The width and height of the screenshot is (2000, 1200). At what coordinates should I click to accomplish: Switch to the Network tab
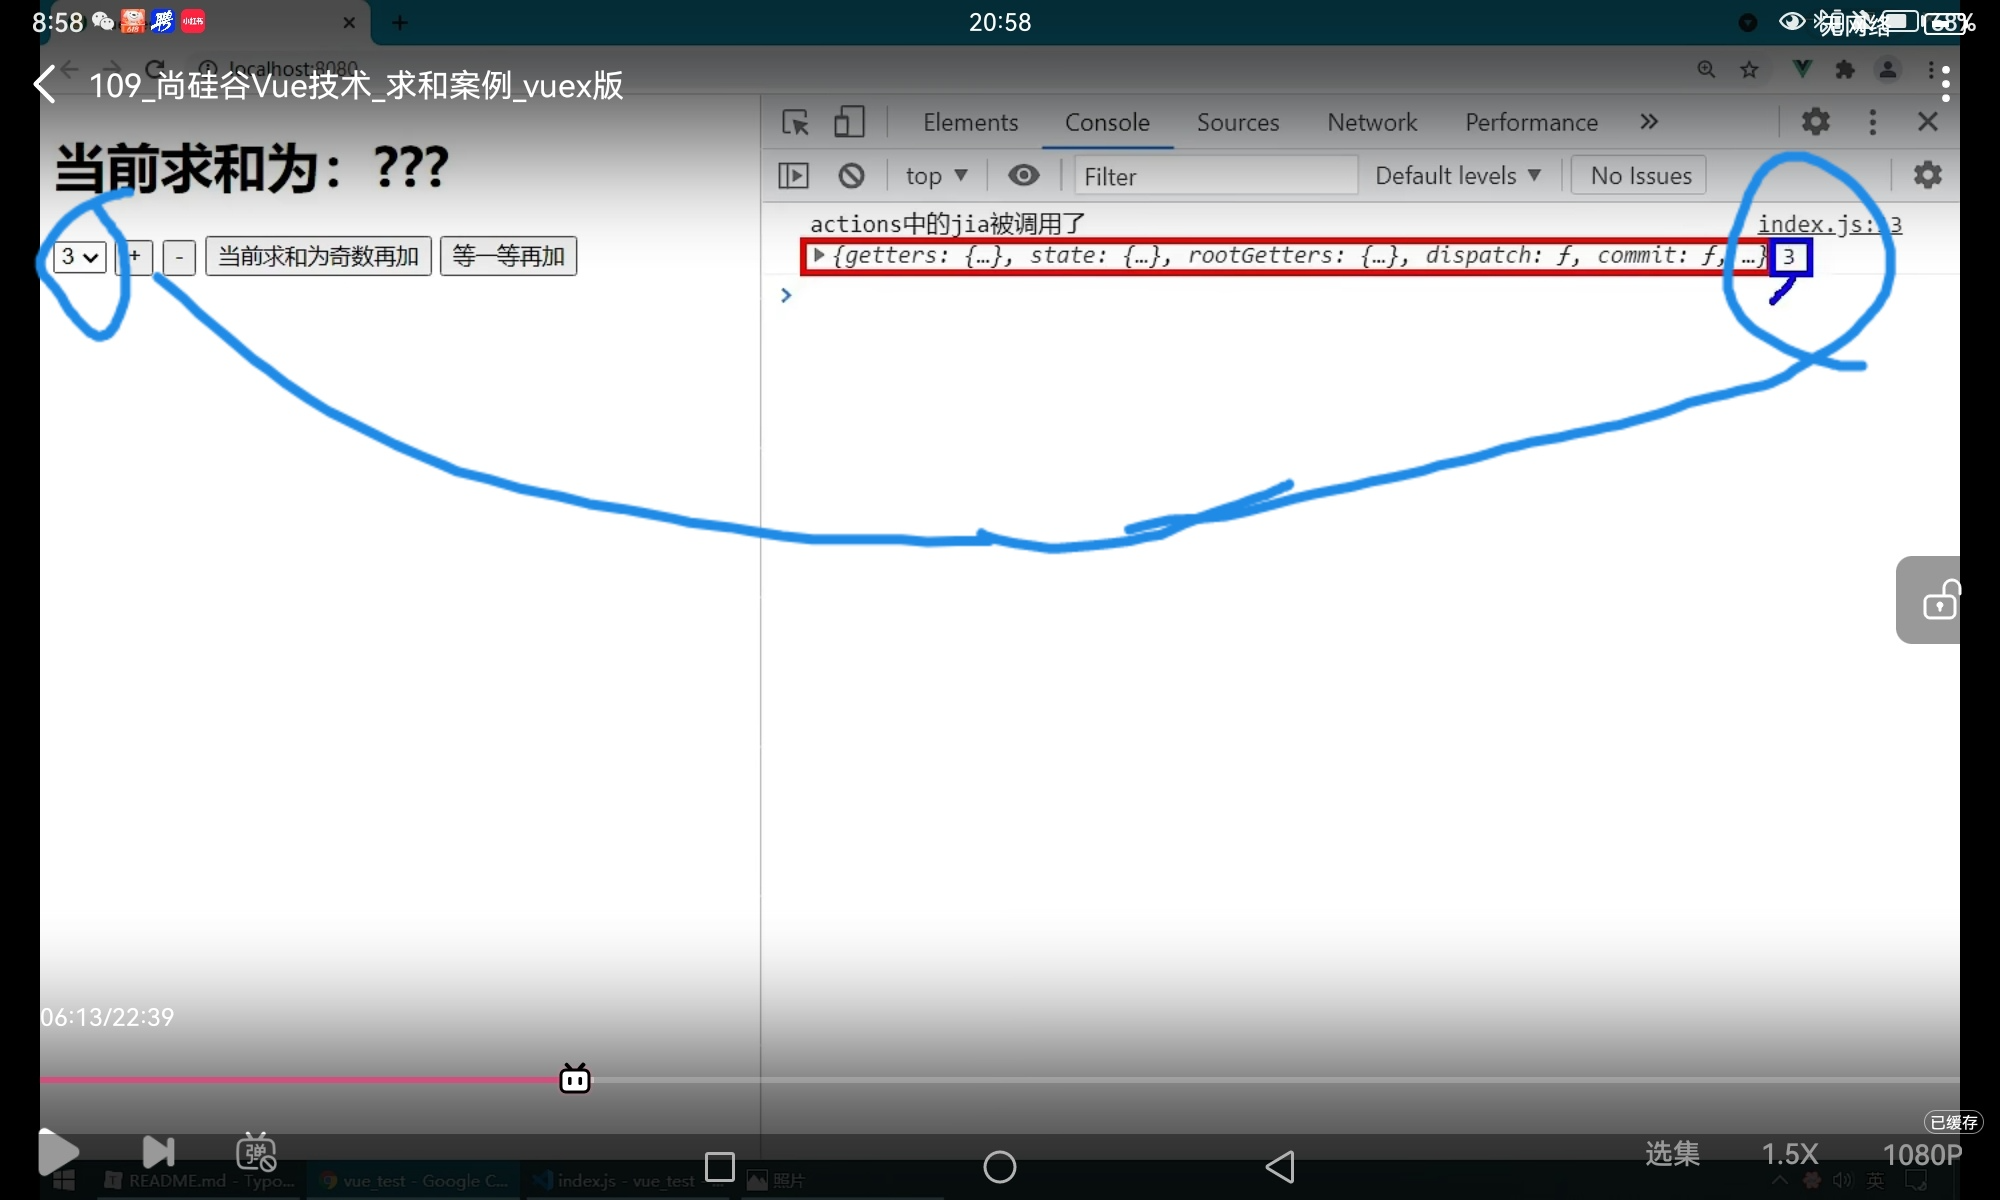[x=1372, y=122]
